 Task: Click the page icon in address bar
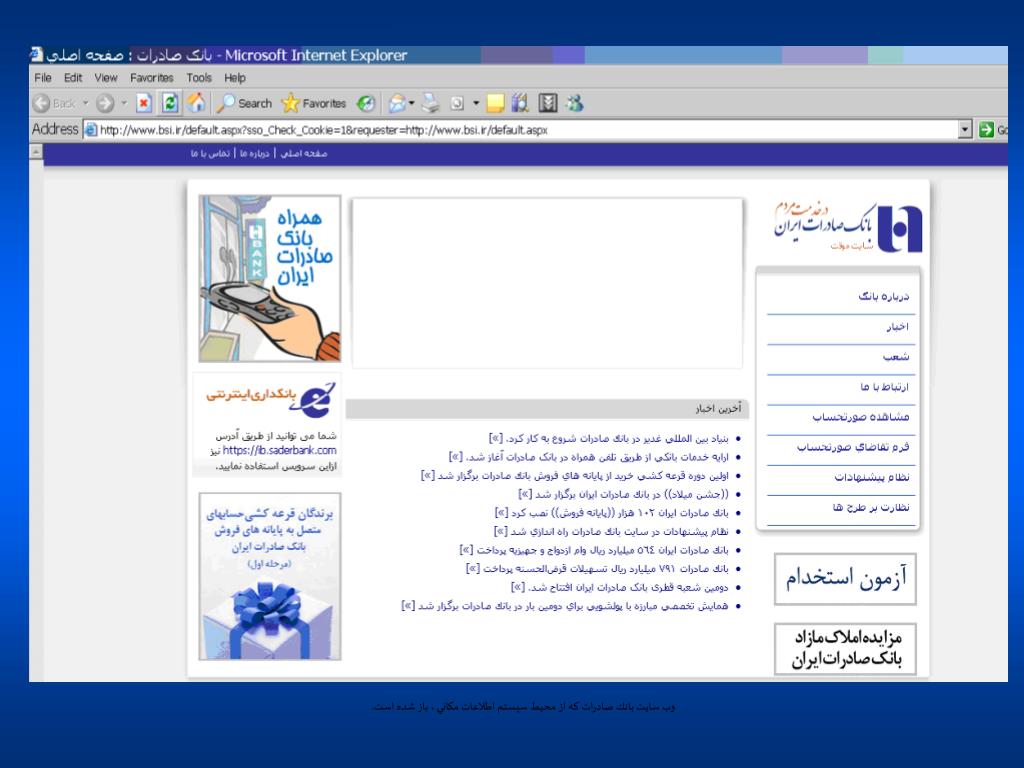91,130
